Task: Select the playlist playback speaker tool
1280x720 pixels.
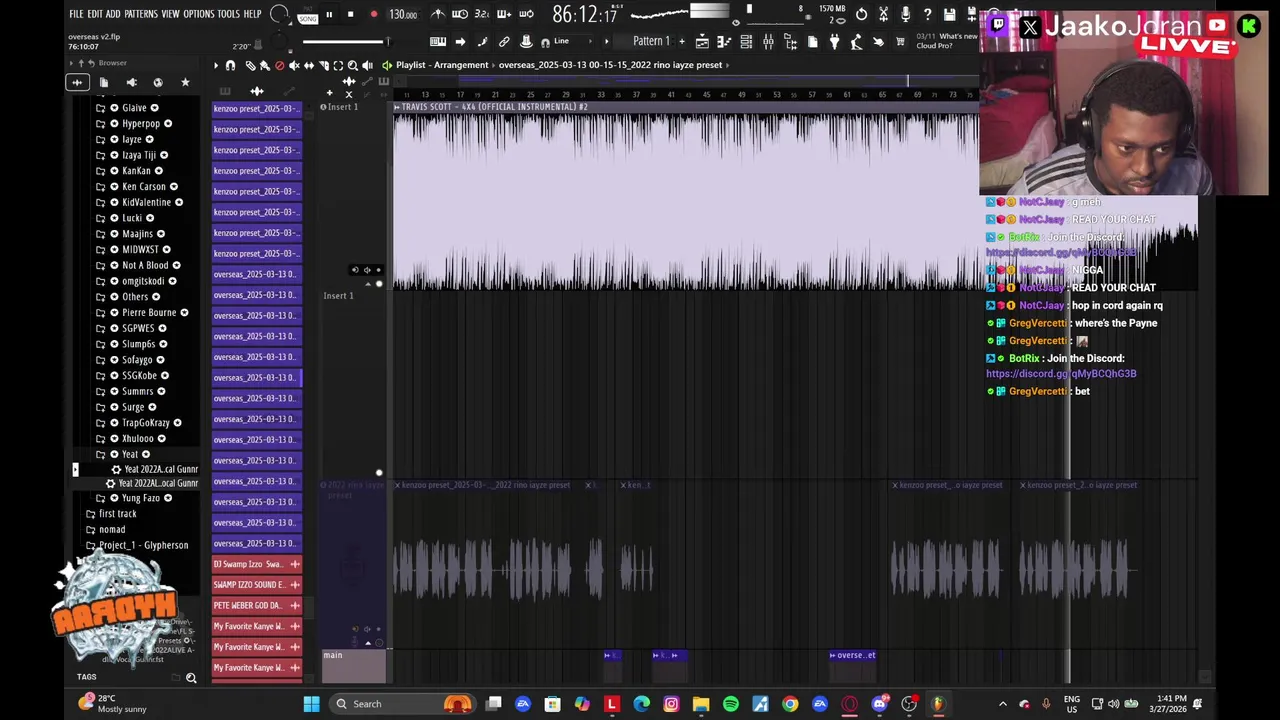Action: pos(367,65)
